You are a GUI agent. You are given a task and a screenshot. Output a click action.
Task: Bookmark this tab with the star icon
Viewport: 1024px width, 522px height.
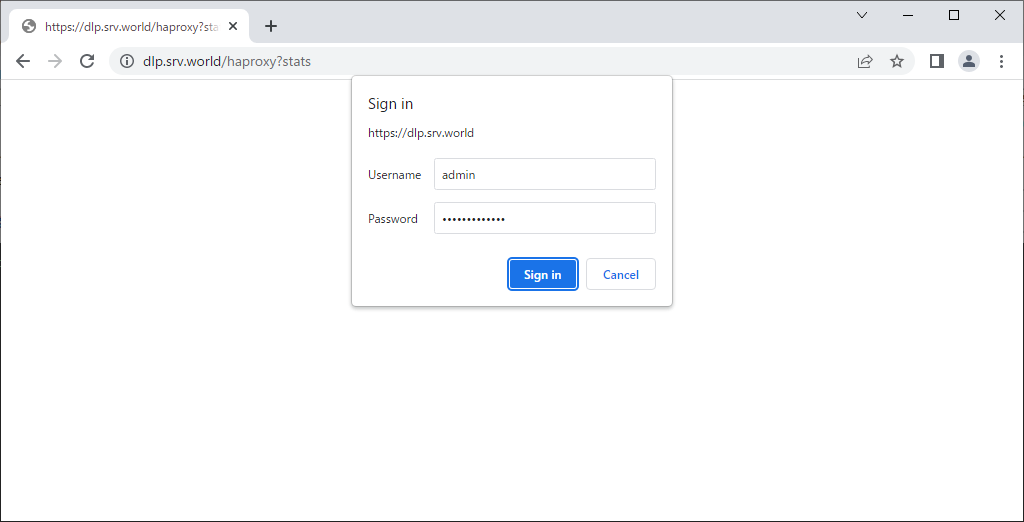click(897, 61)
